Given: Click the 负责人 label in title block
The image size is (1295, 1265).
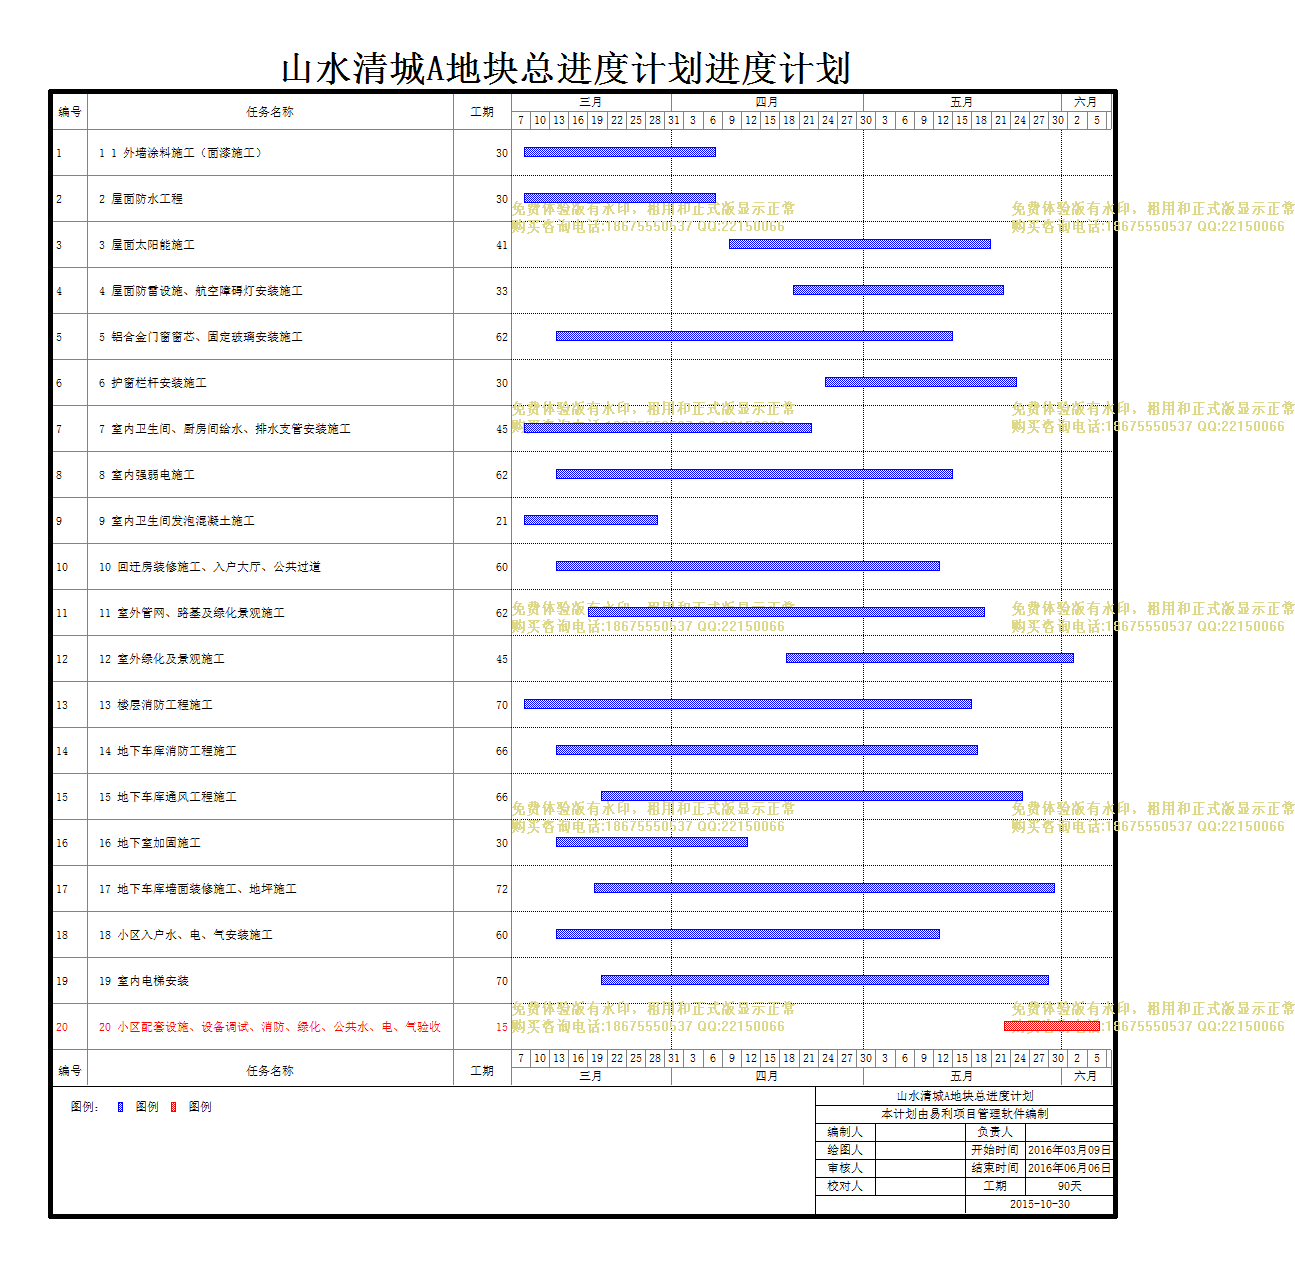Looking at the screenshot, I should pyautogui.click(x=995, y=1132).
